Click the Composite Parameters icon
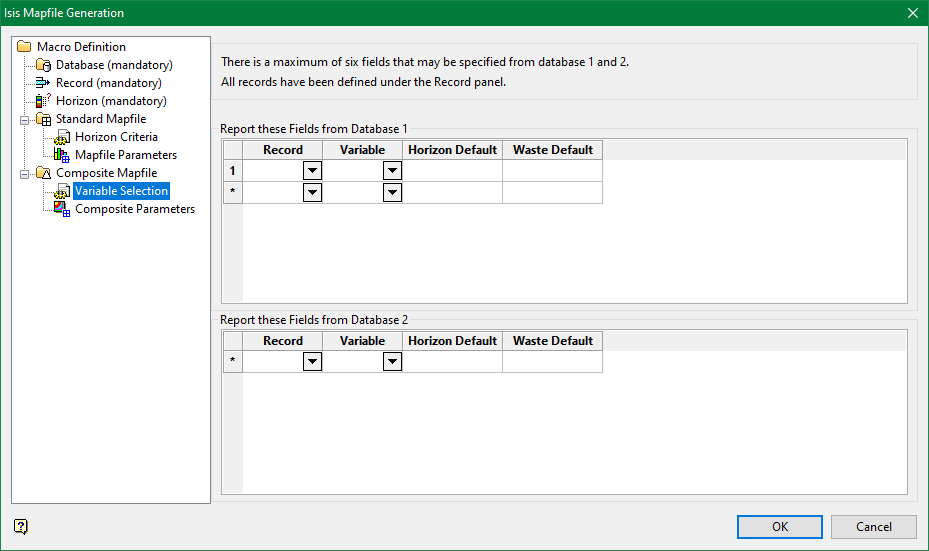This screenshot has width=929, height=551. pyautogui.click(x=62, y=209)
